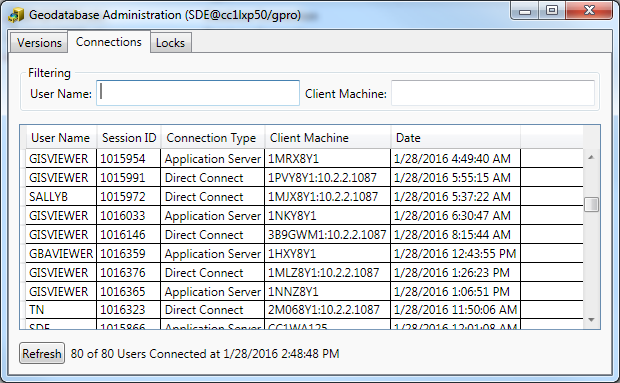Screen dimensions: 620x383
Task: Click client machine 1MLZ8Y1:10.2.2.1087 cell
Action: [x=327, y=272]
